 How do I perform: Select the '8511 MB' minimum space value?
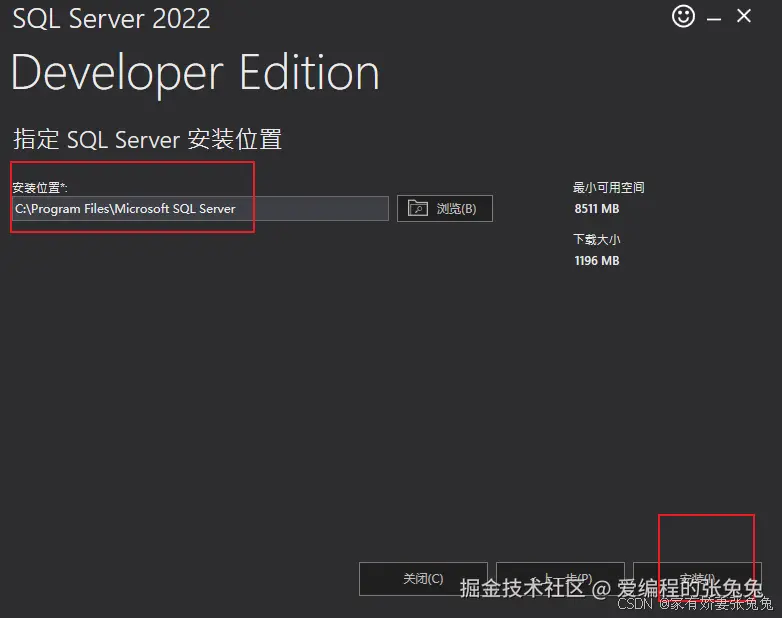click(596, 208)
